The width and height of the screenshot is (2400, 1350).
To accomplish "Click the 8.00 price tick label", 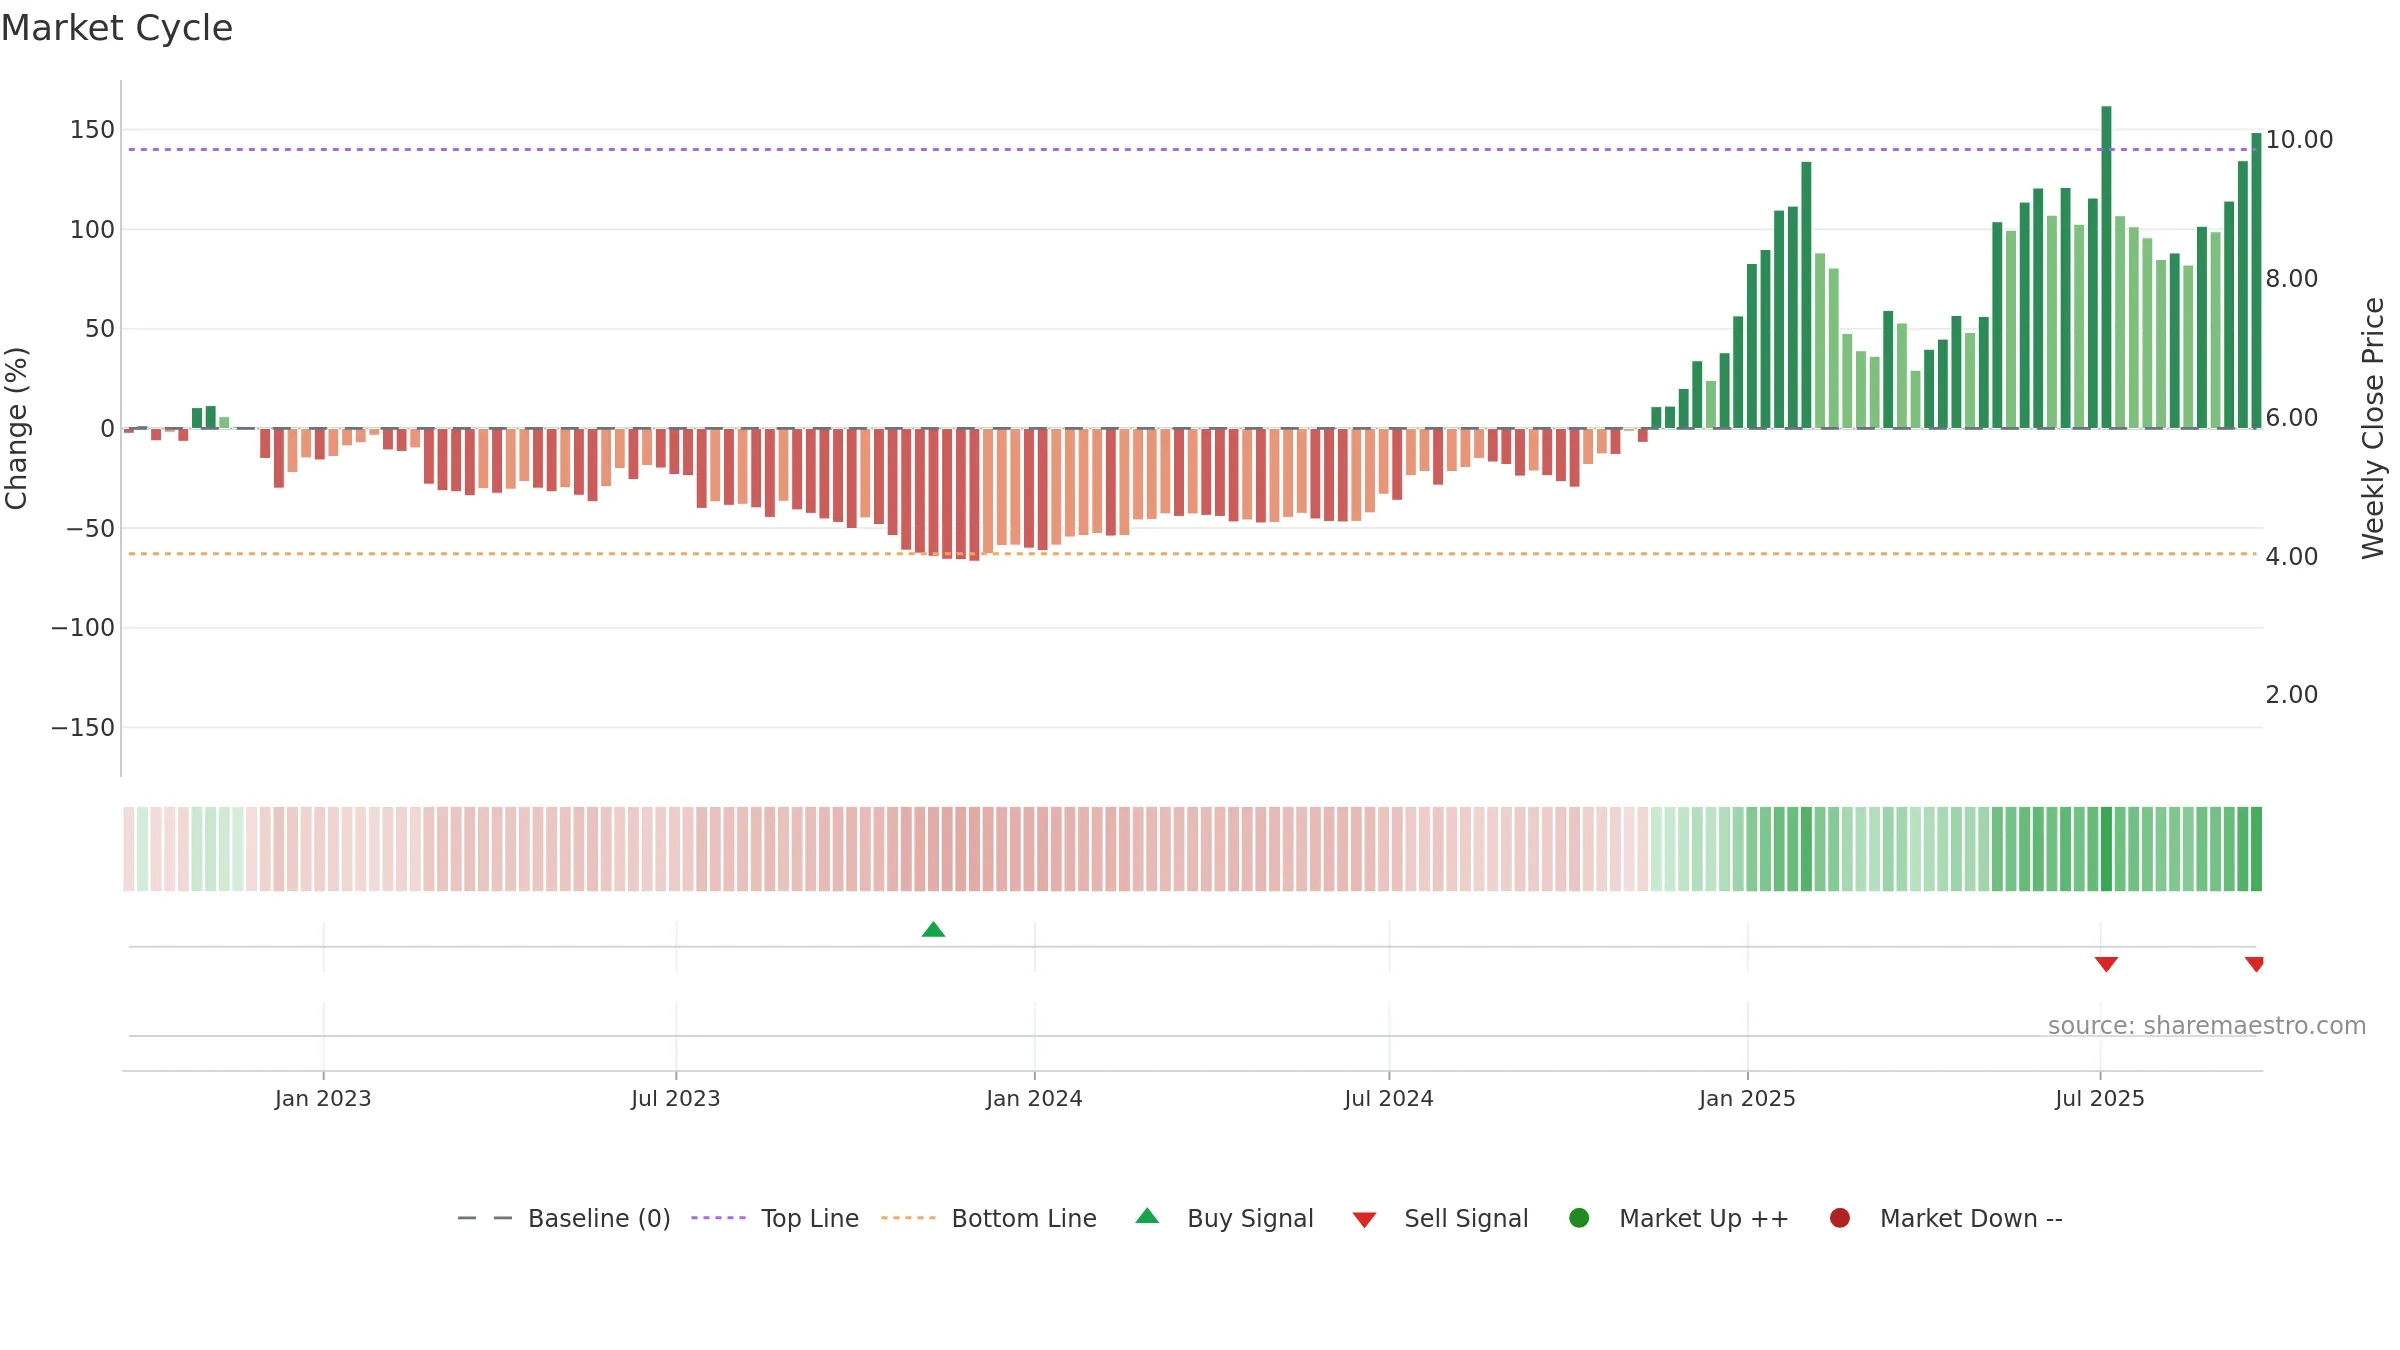I will point(2291,278).
